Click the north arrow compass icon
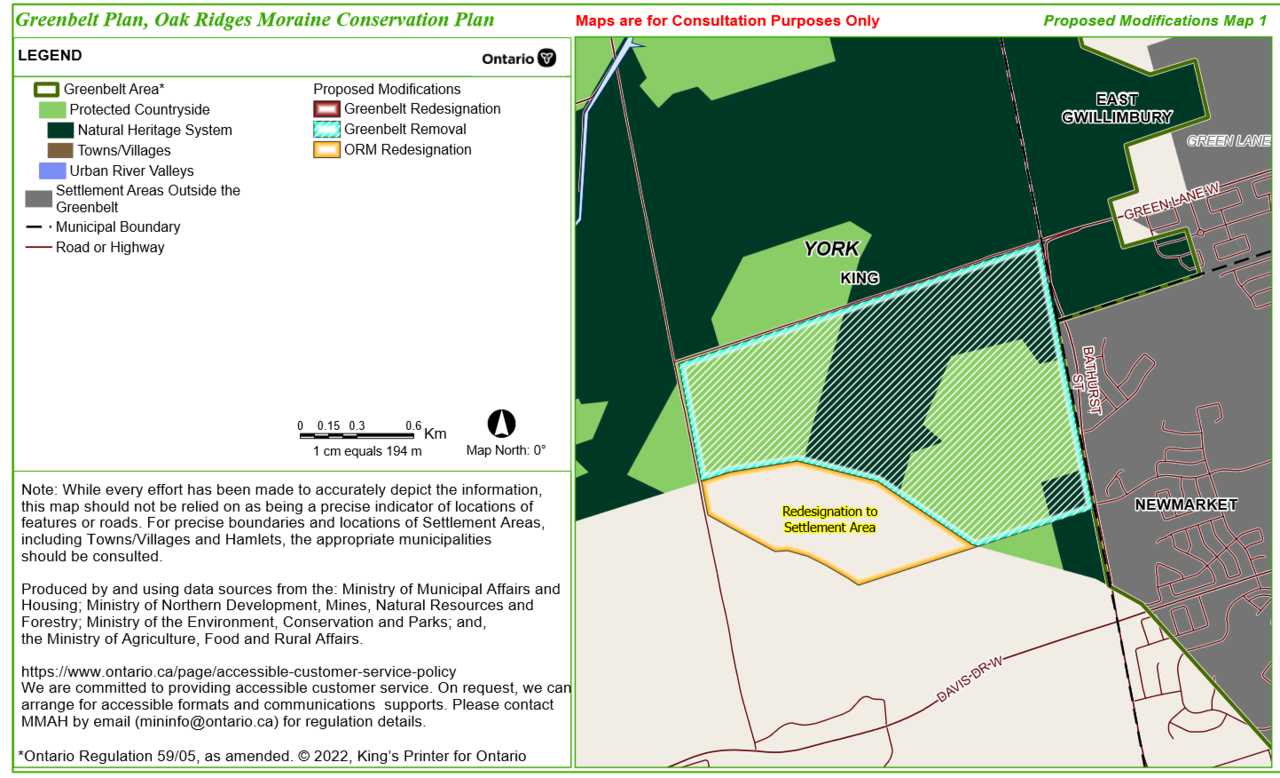Image resolution: width=1280 pixels, height=778 pixels. (x=502, y=424)
